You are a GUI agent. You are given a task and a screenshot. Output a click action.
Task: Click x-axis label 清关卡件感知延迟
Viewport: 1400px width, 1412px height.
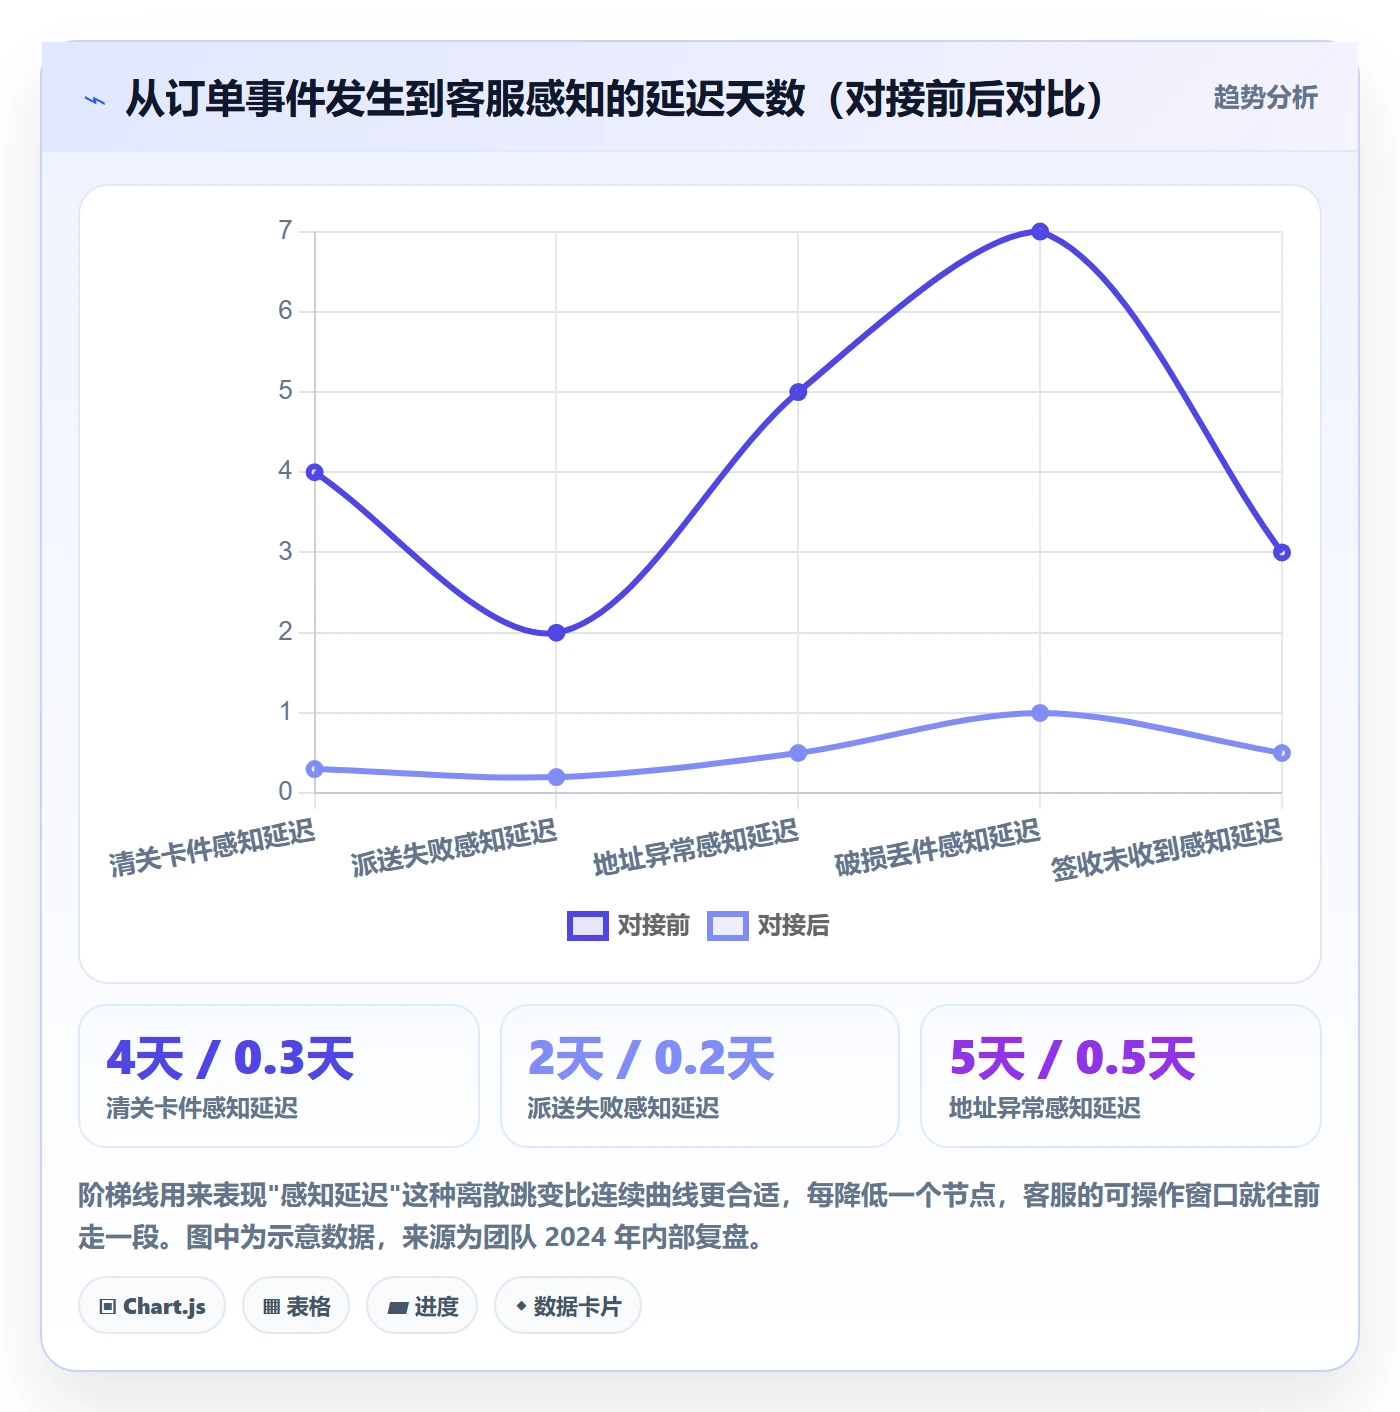[x=212, y=848]
